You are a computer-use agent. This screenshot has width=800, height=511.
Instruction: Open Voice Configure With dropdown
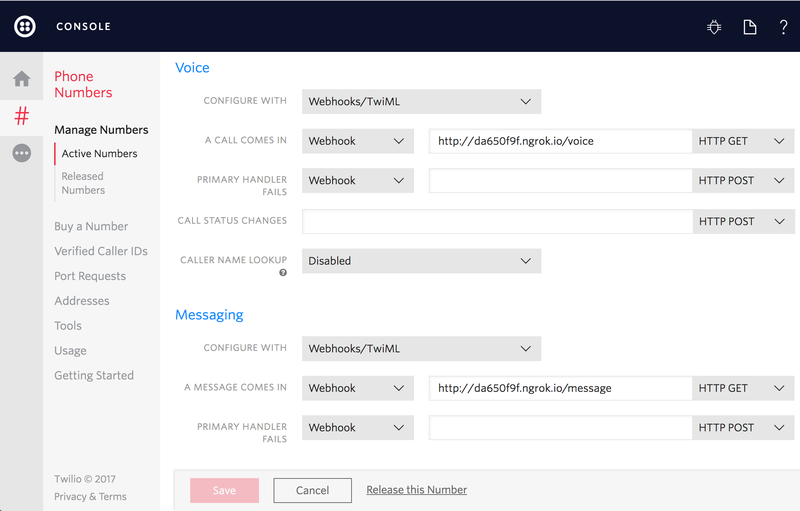[421, 101]
